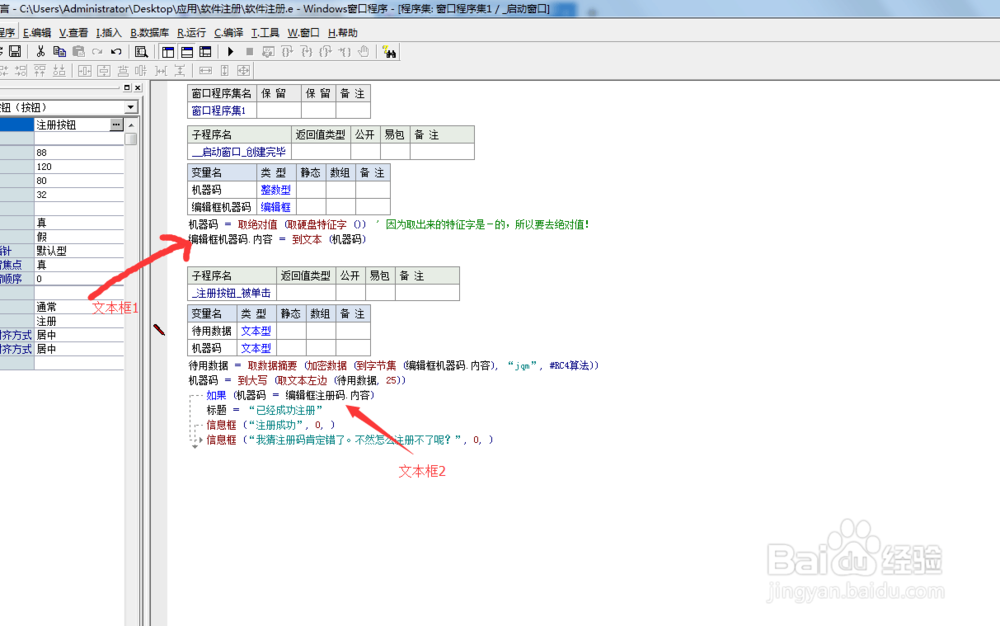Open the W.窗口 menu
Viewport: 1000px width, 626px height.
303,33
